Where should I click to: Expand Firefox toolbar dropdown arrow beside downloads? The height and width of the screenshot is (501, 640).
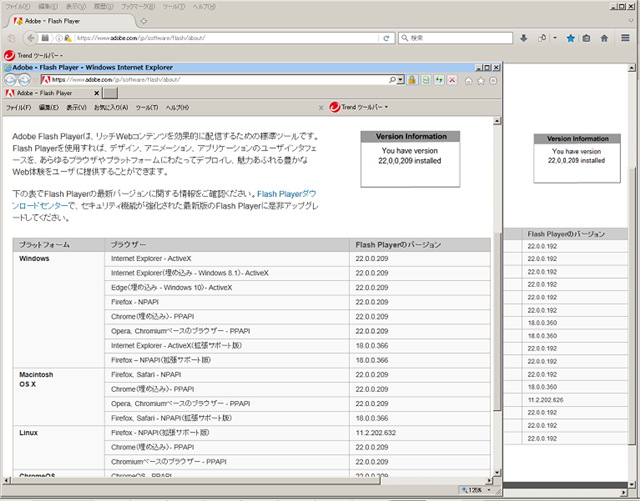(x=555, y=38)
